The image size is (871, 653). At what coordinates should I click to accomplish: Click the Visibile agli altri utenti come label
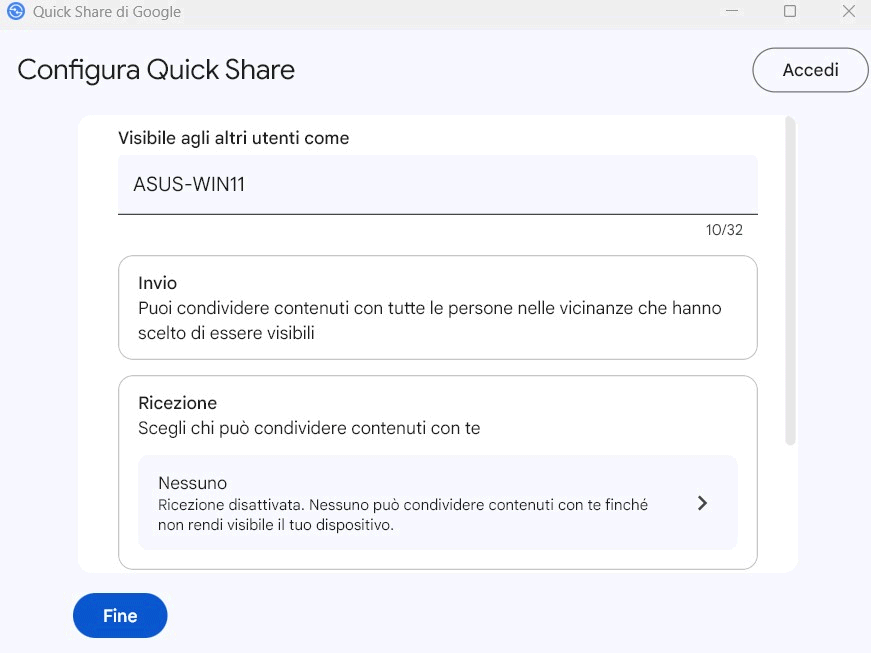click(x=234, y=138)
